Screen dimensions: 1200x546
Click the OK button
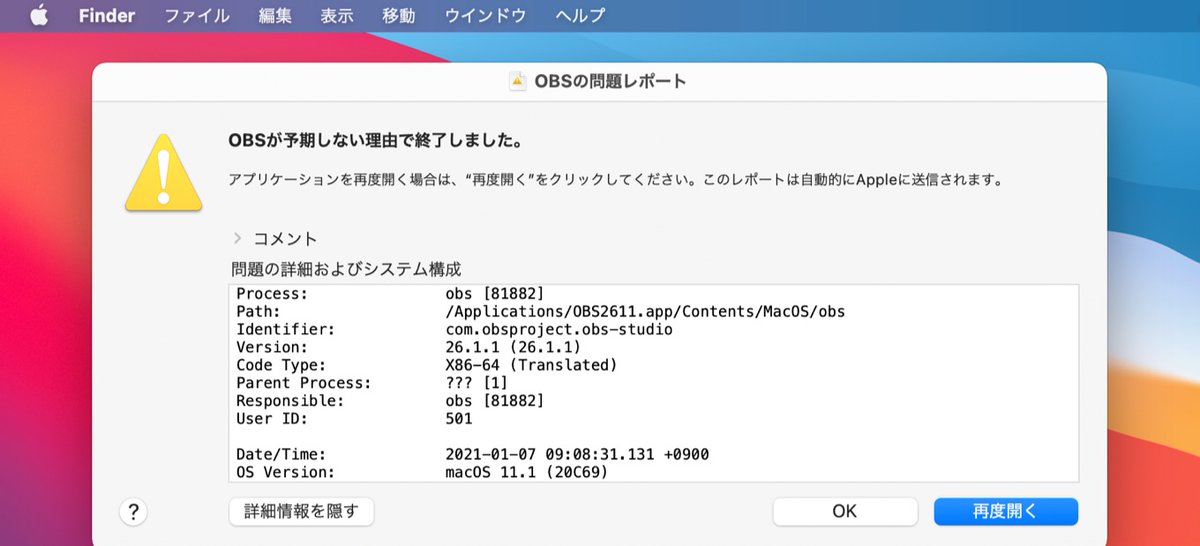[845, 511]
